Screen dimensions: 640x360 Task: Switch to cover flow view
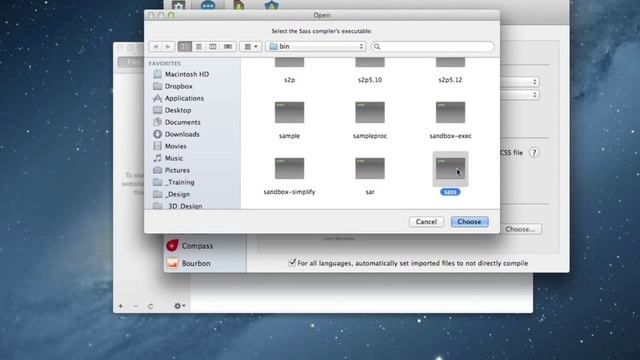(228, 47)
